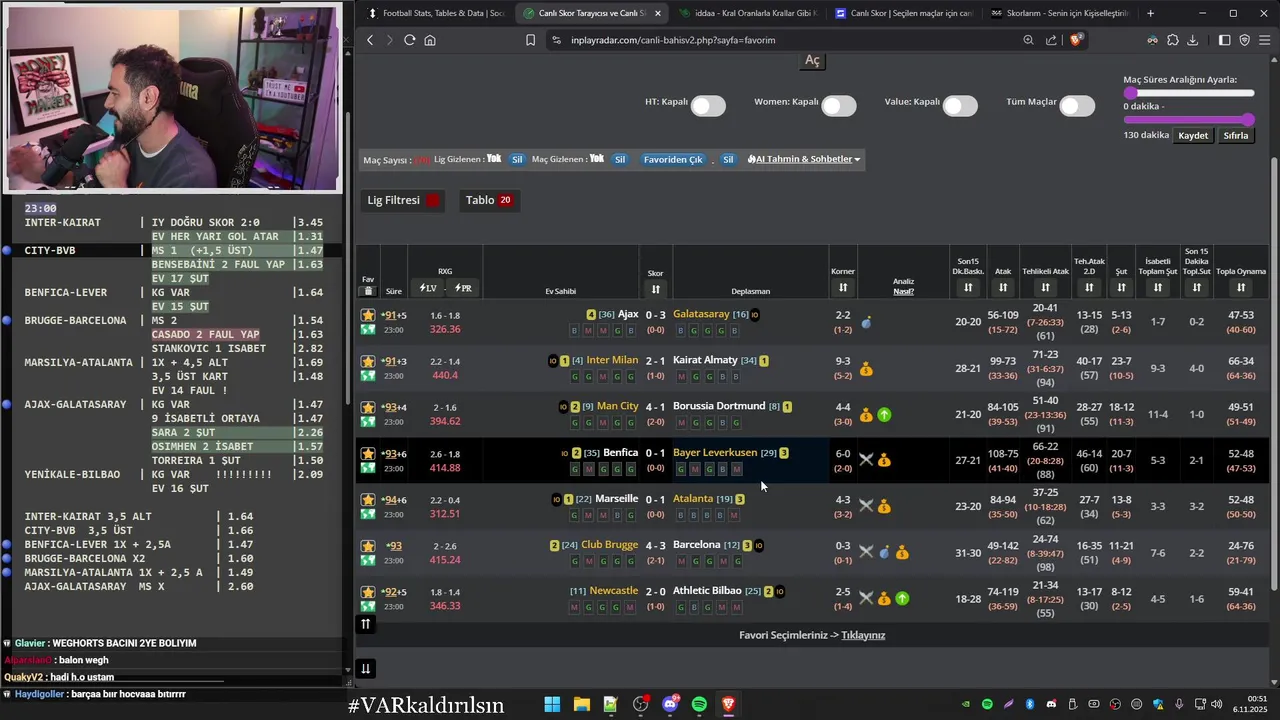This screenshot has width=1280, height=720.
Task: Bookmark this page icon
Action: 531,40
